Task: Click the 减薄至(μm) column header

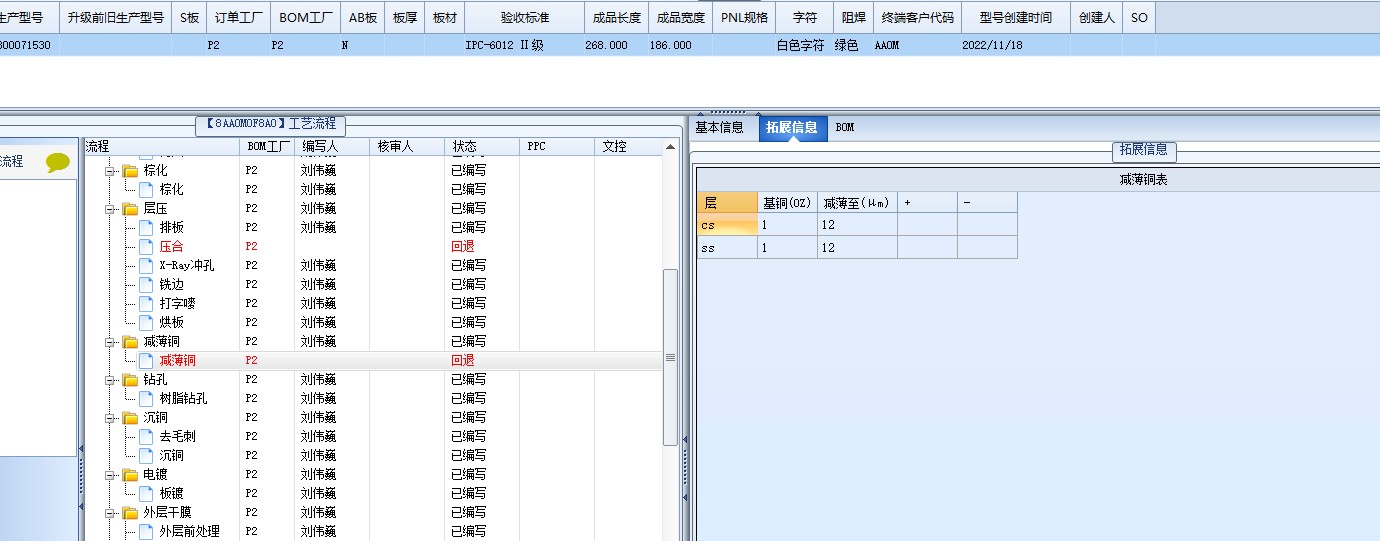Action: tap(857, 202)
